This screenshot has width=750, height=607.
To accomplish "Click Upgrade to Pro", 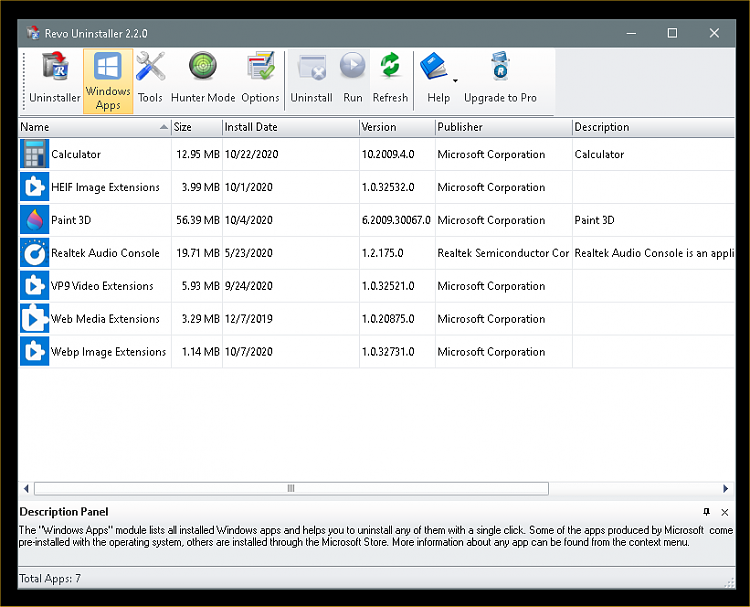I will 500,79.
